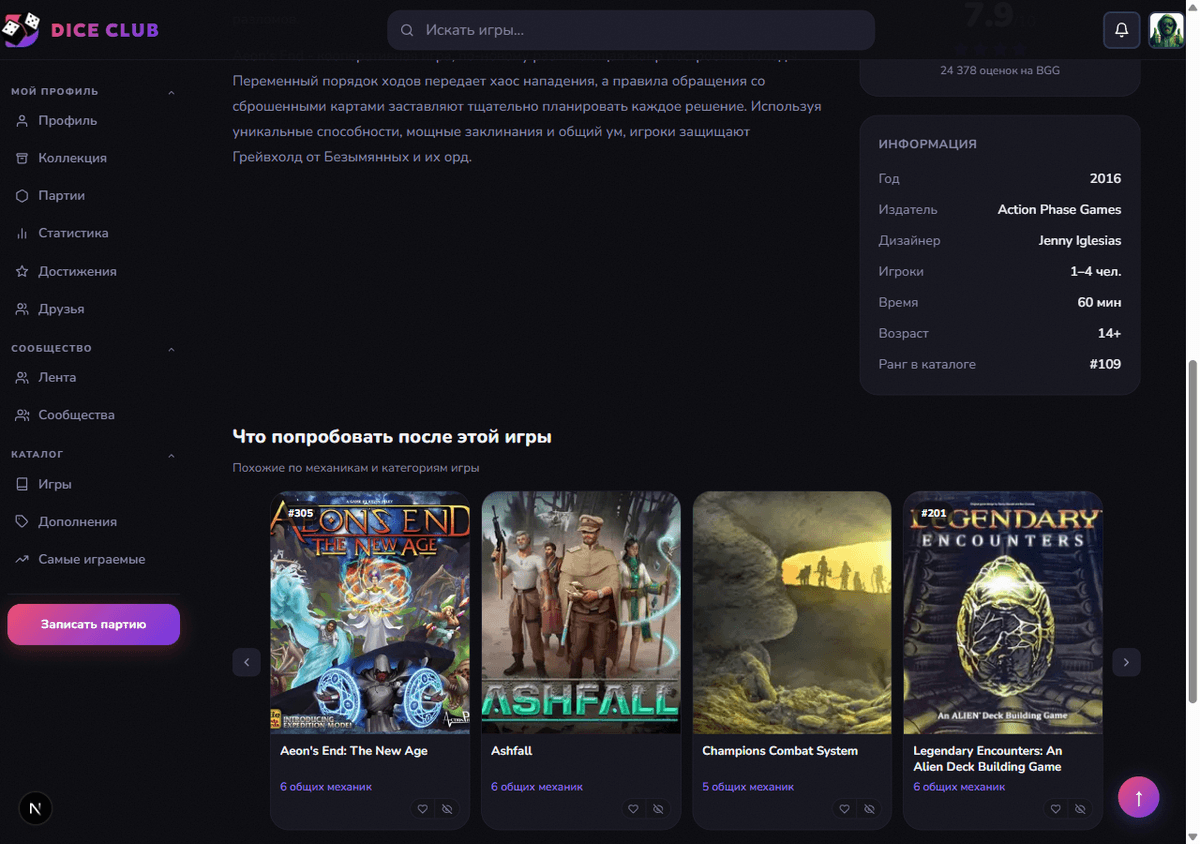Collapse the Сообщество sidebar section
Screen dimensions: 1200x844
tap(171, 349)
